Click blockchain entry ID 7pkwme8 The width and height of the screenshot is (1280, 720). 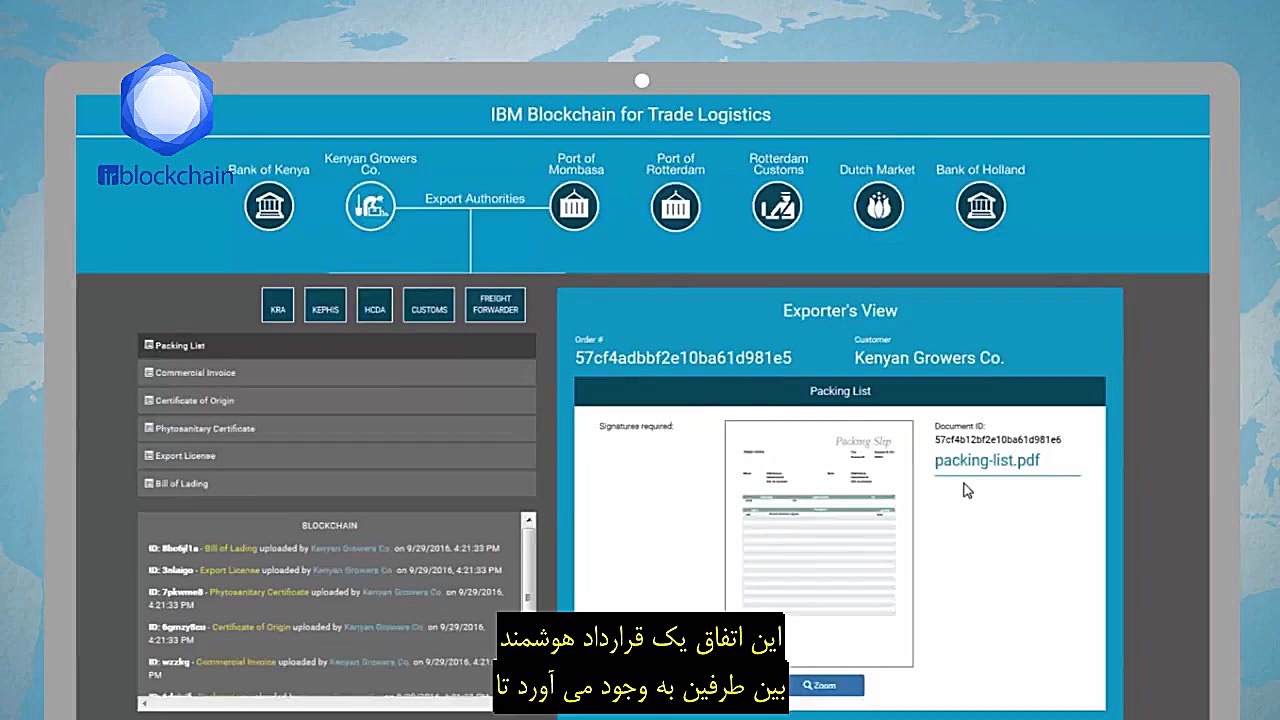tap(176, 592)
